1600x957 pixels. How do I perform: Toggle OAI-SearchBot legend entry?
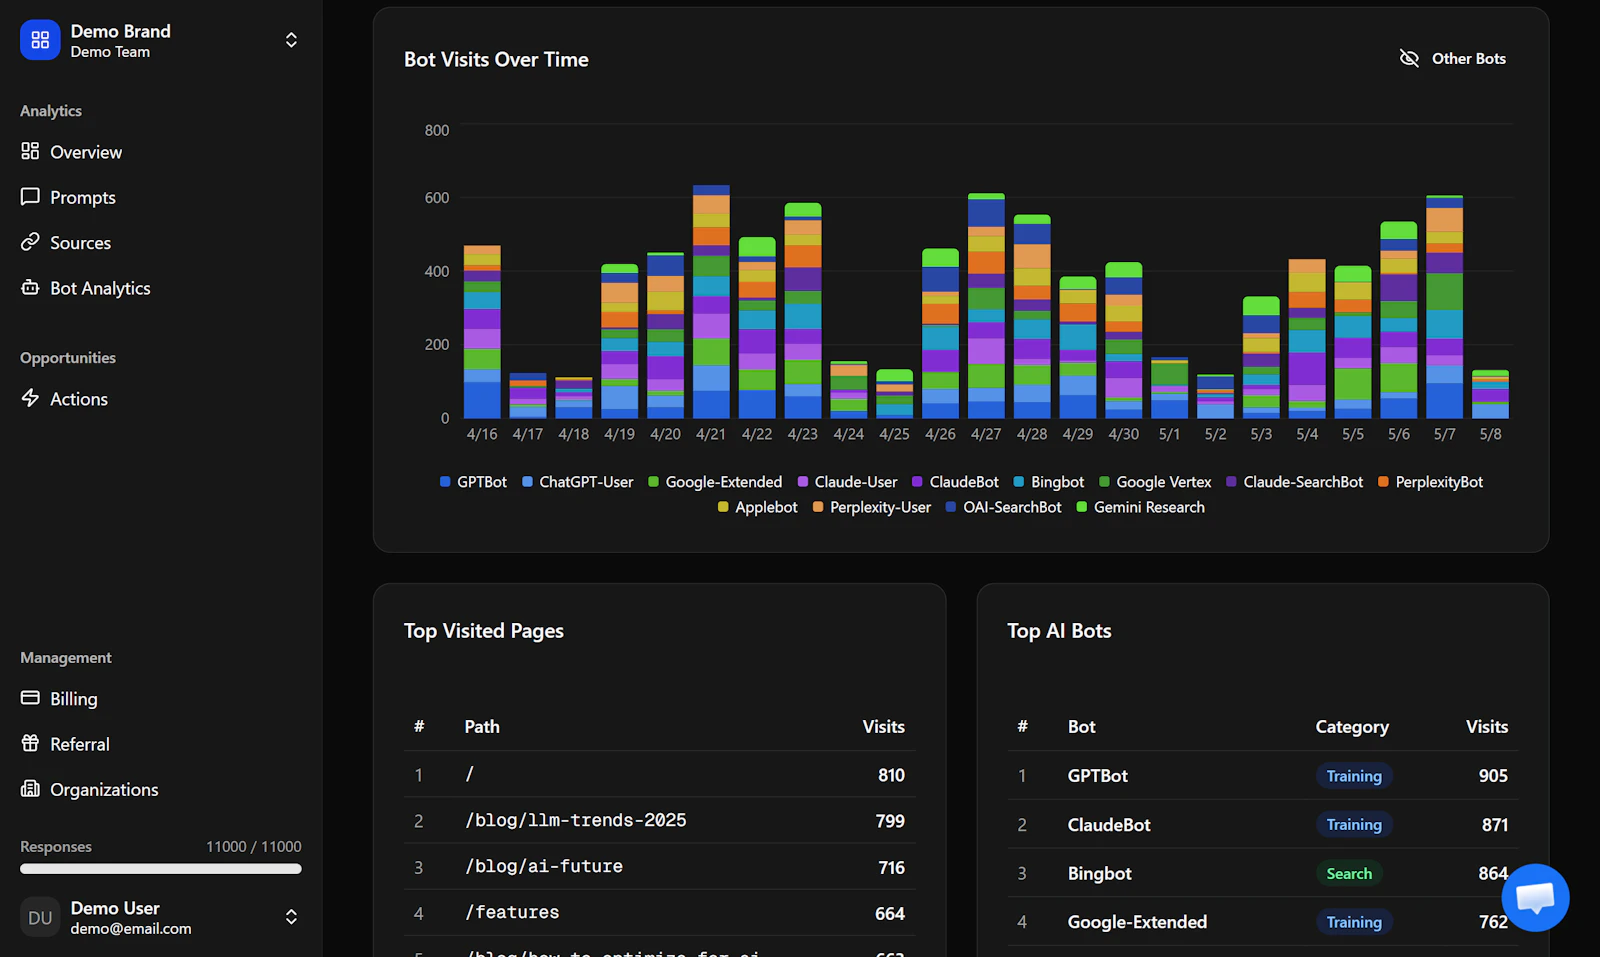point(1004,507)
